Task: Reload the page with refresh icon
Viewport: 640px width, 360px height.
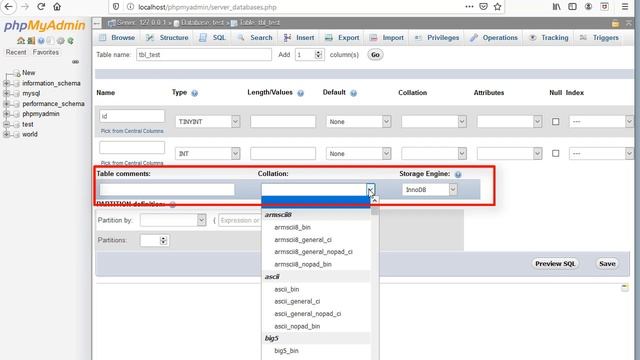Action: click(x=41, y=7)
